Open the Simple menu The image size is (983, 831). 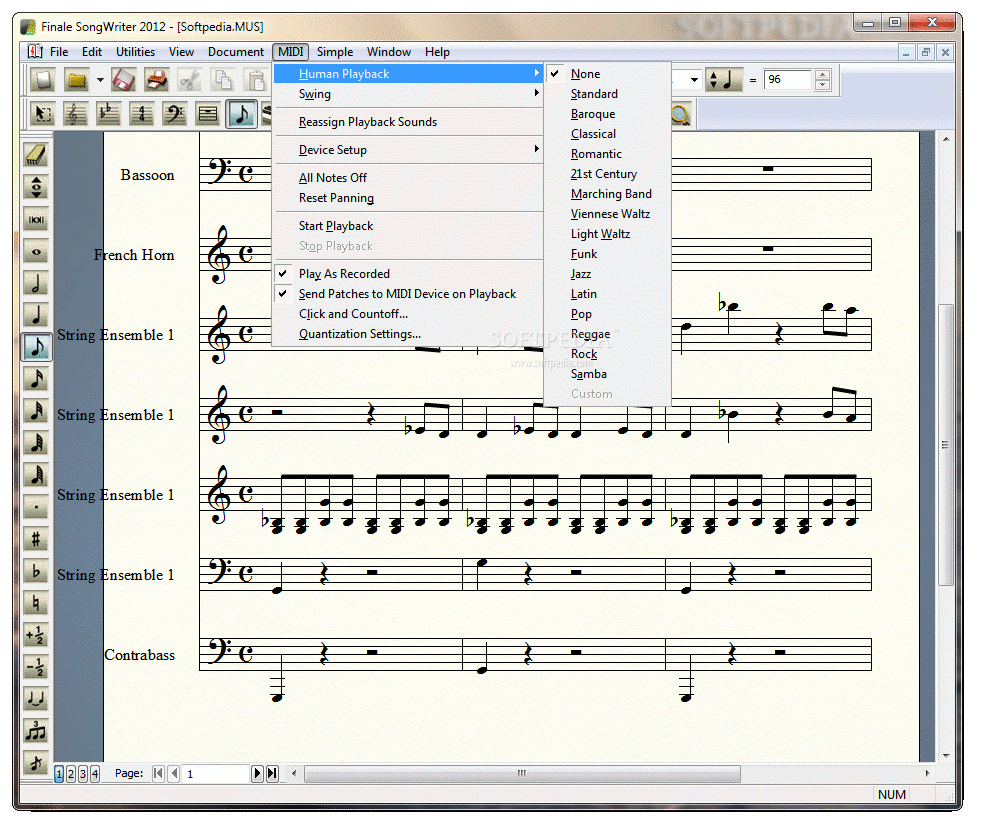click(x=335, y=52)
